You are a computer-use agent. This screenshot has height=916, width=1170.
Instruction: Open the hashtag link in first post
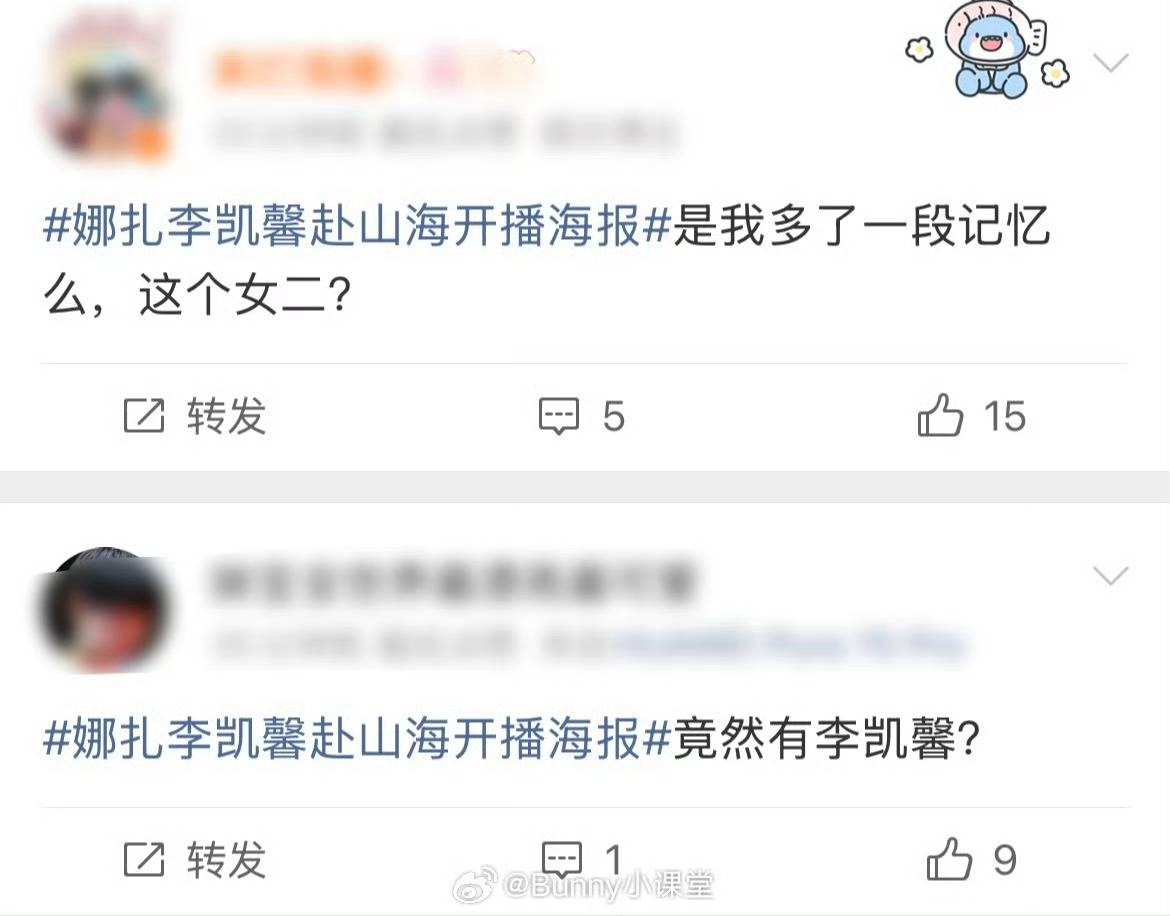coord(358,226)
